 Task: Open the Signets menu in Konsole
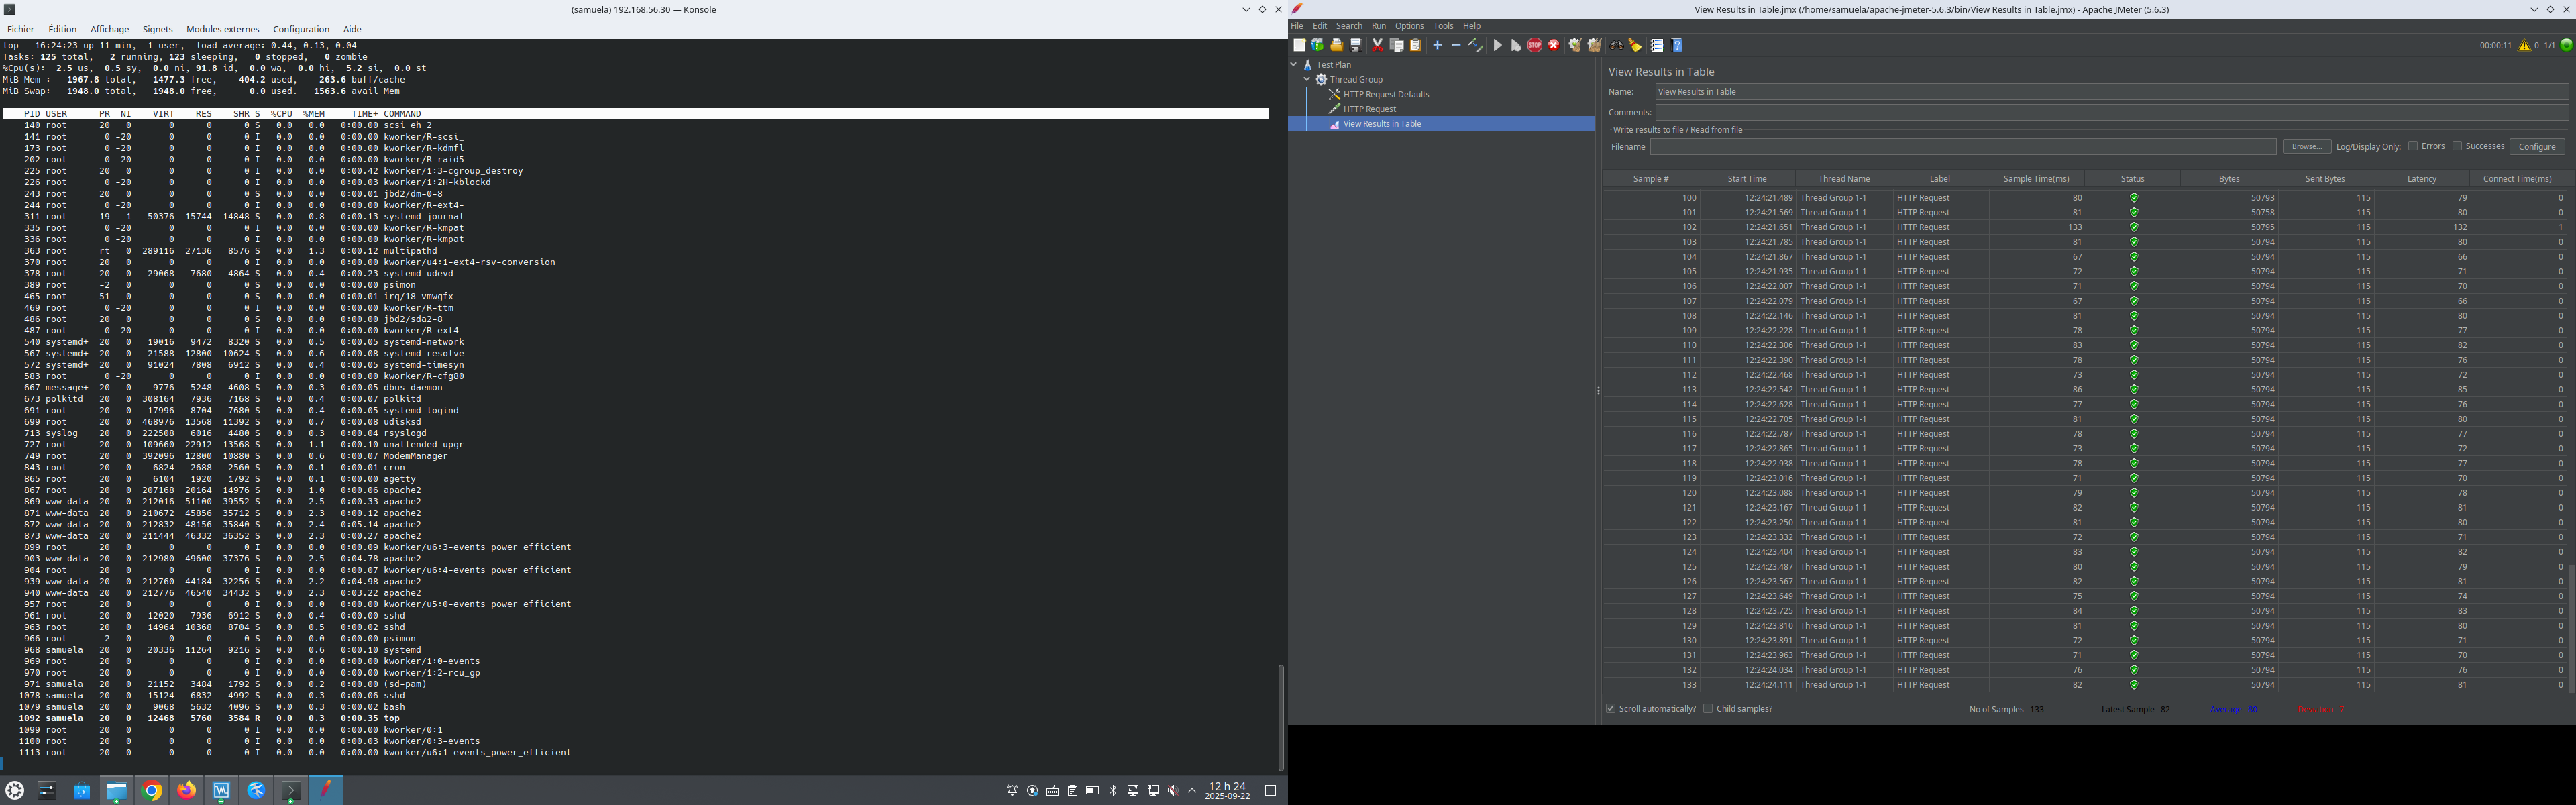(157, 29)
